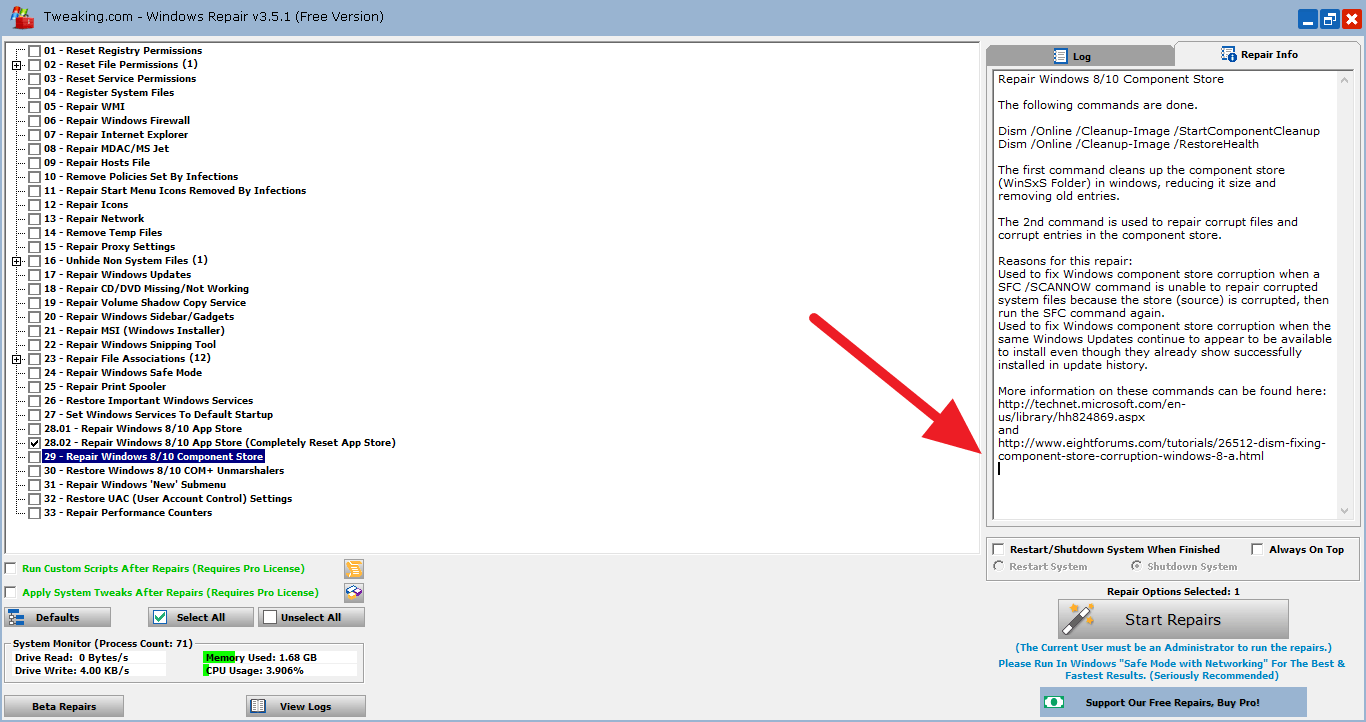The width and height of the screenshot is (1366, 722).
Task: Select 19 - Repair Volume Shadow Copy Service
Action: point(145,303)
